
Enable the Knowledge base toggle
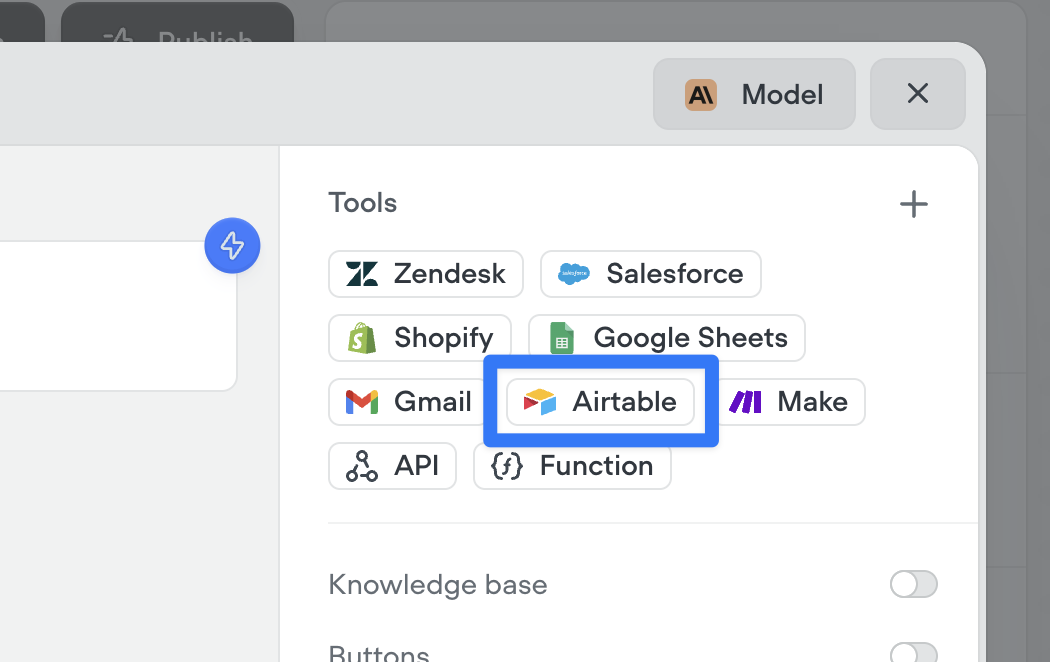(x=913, y=584)
